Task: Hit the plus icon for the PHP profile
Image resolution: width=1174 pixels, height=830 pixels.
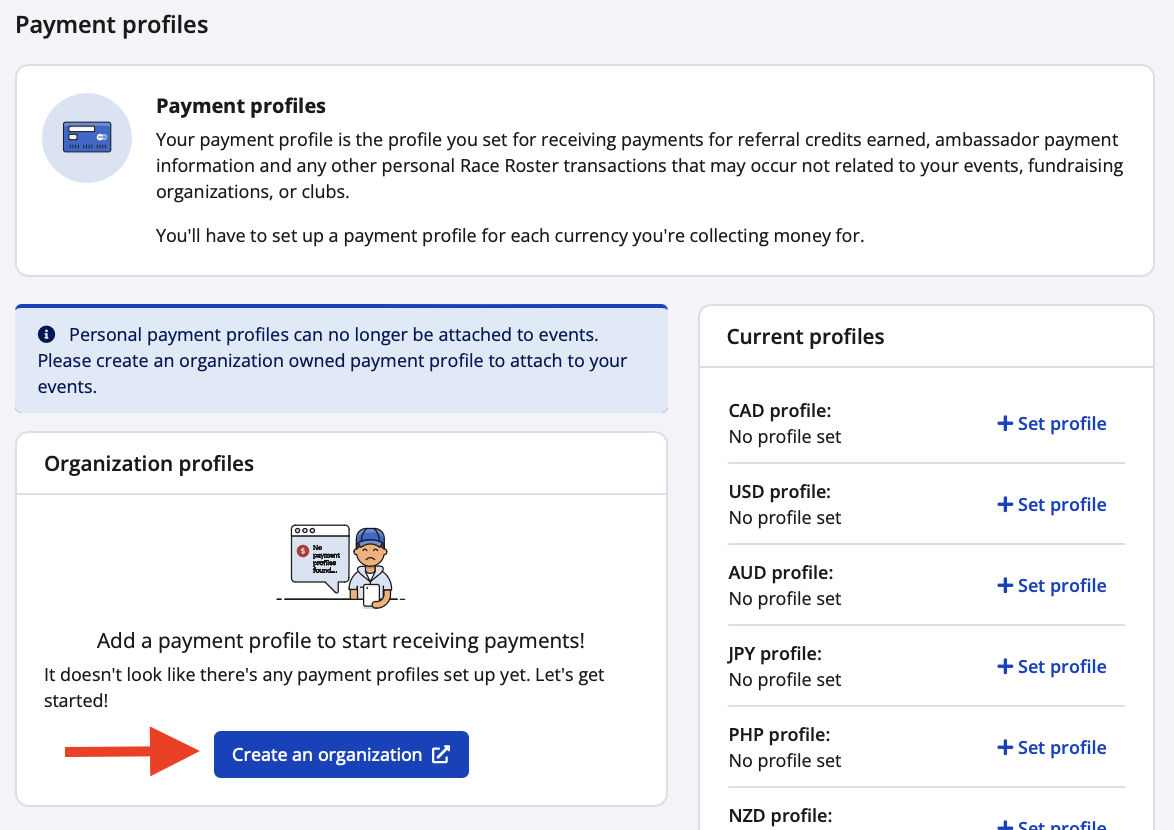Action: (1005, 748)
